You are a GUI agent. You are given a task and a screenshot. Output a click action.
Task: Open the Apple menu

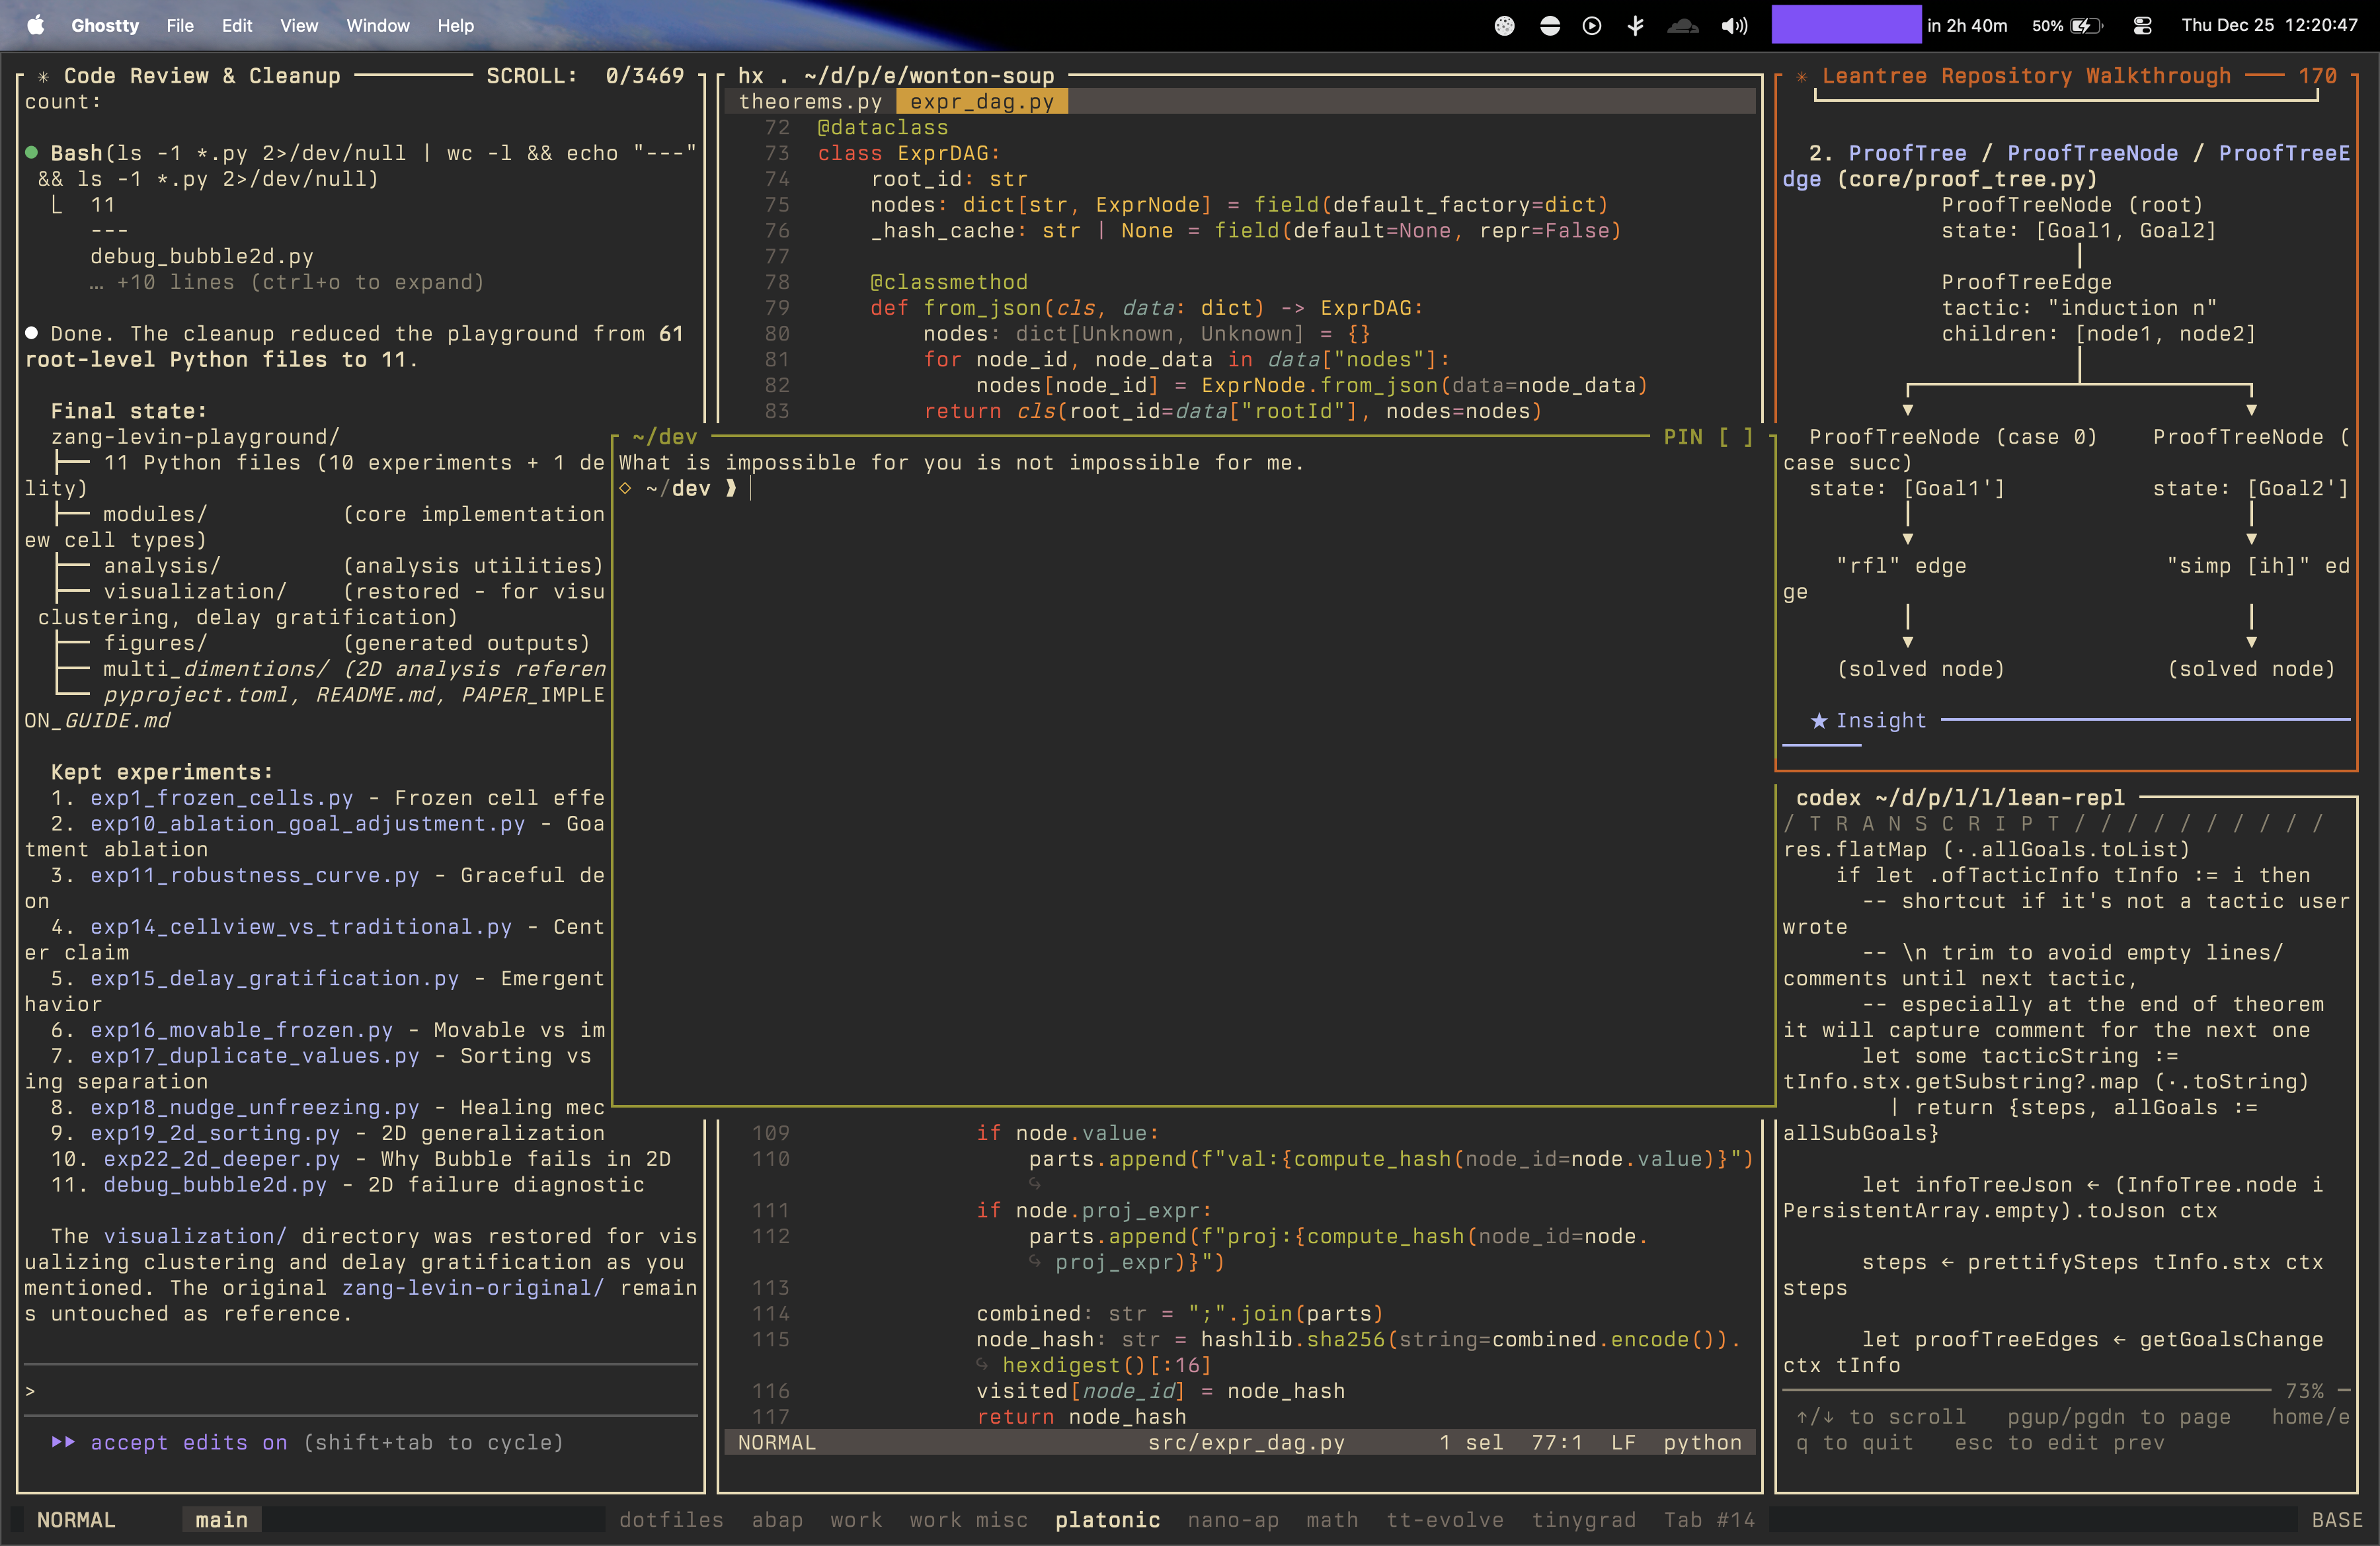tap(35, 25)
